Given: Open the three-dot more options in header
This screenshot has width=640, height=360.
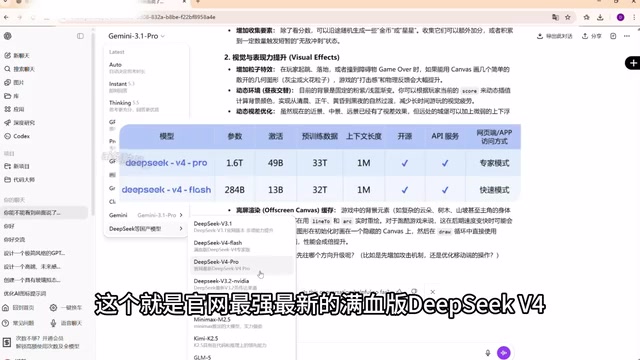Looking at the screenshot, I should point(627,36).
